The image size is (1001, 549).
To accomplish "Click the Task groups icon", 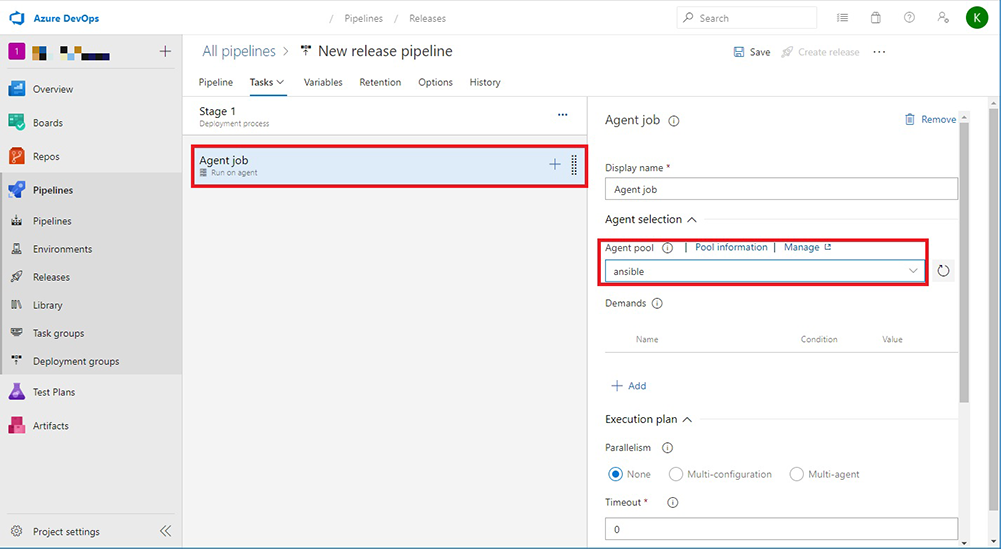I will pos(17,333).
